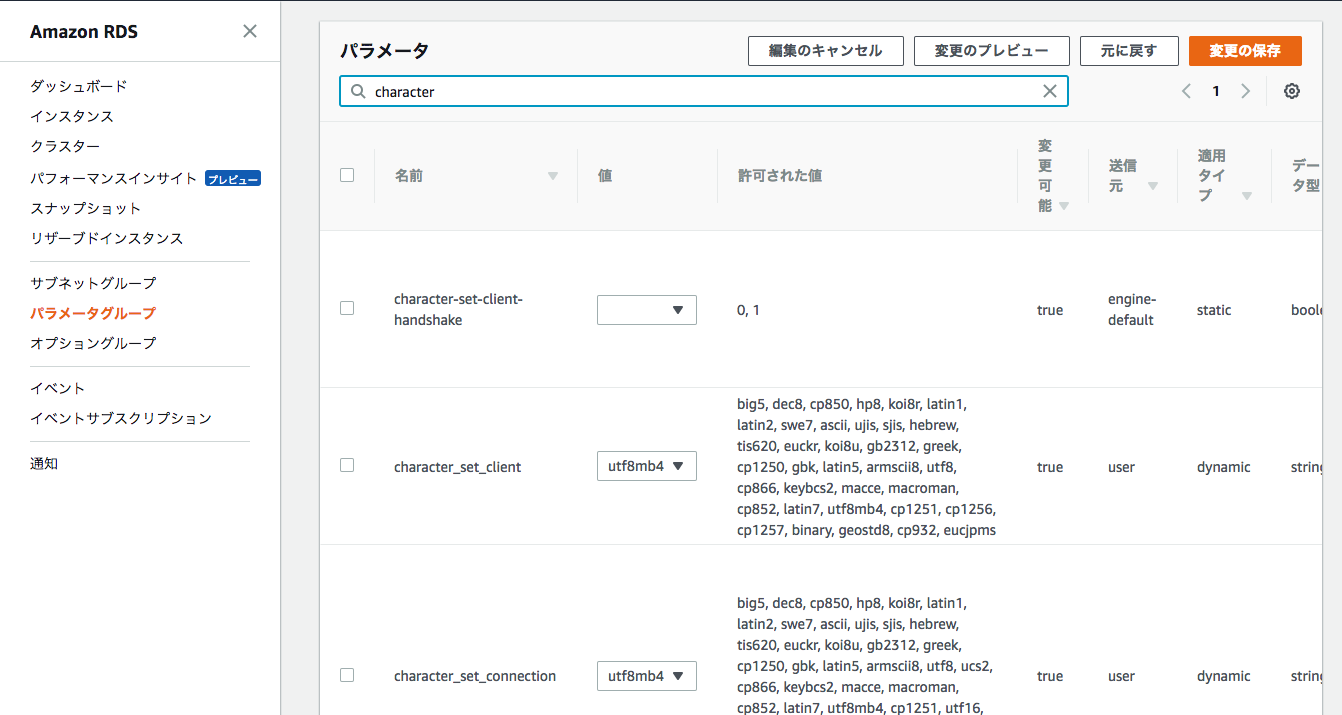Open イベント in sidebar
This screenshot has width=1342, height=715.
(x=58, y=388)
